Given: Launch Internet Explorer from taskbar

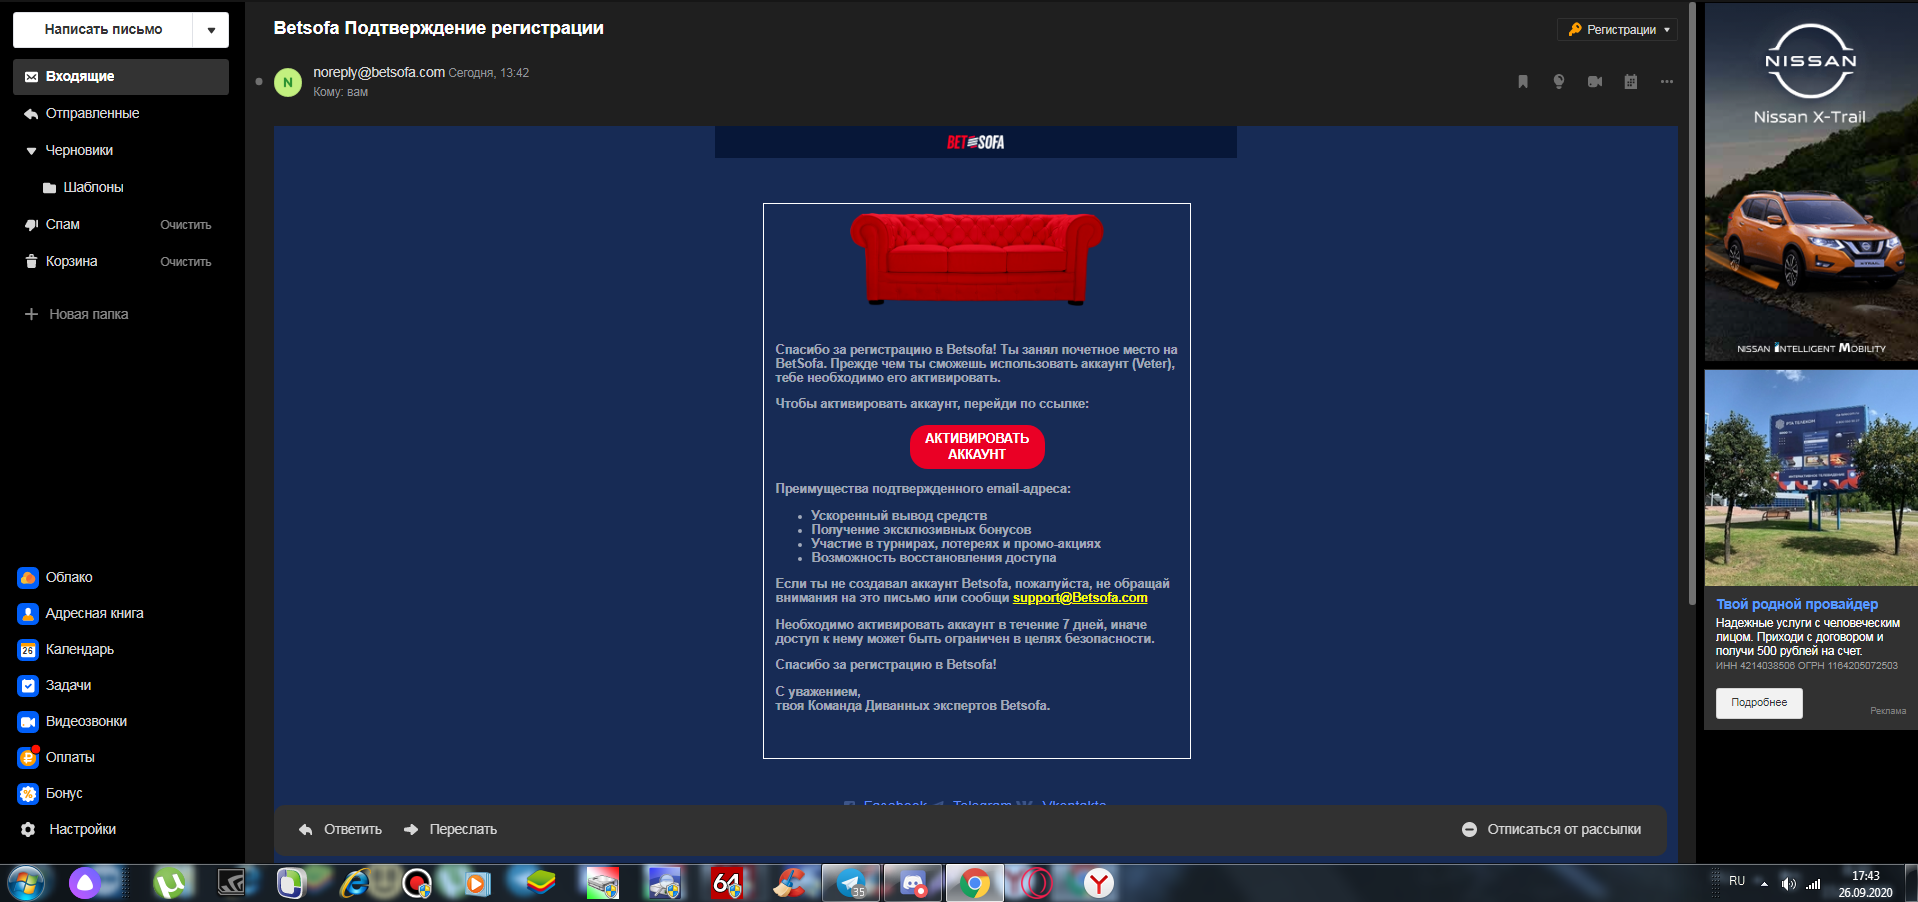Looking at the screenshot, I should [355, 883].
